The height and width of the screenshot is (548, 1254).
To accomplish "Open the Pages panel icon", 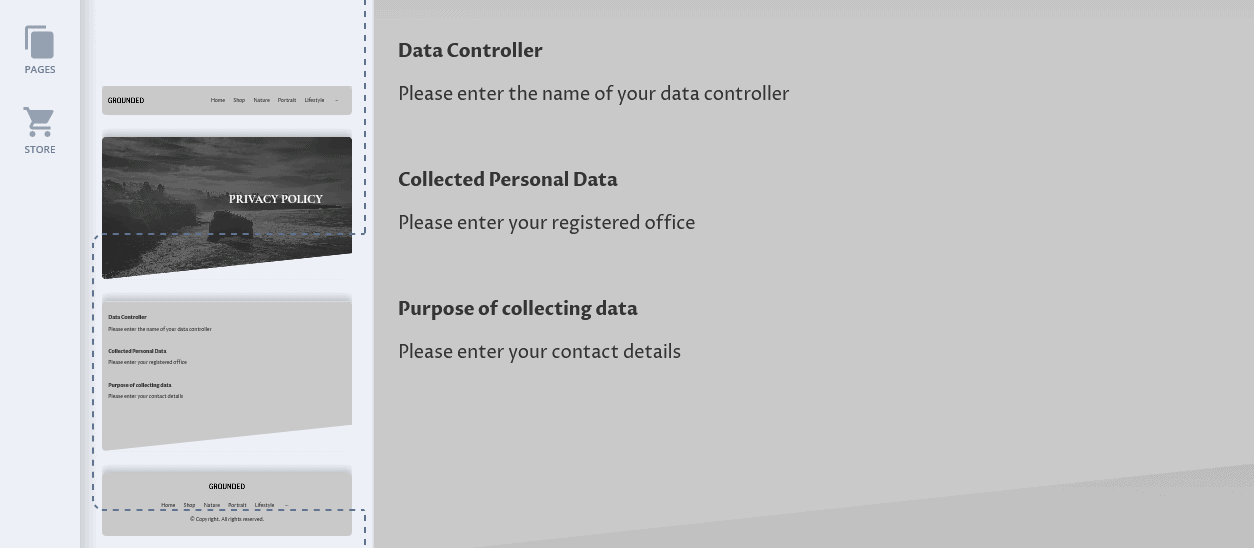I will click(x=39, y=42).
